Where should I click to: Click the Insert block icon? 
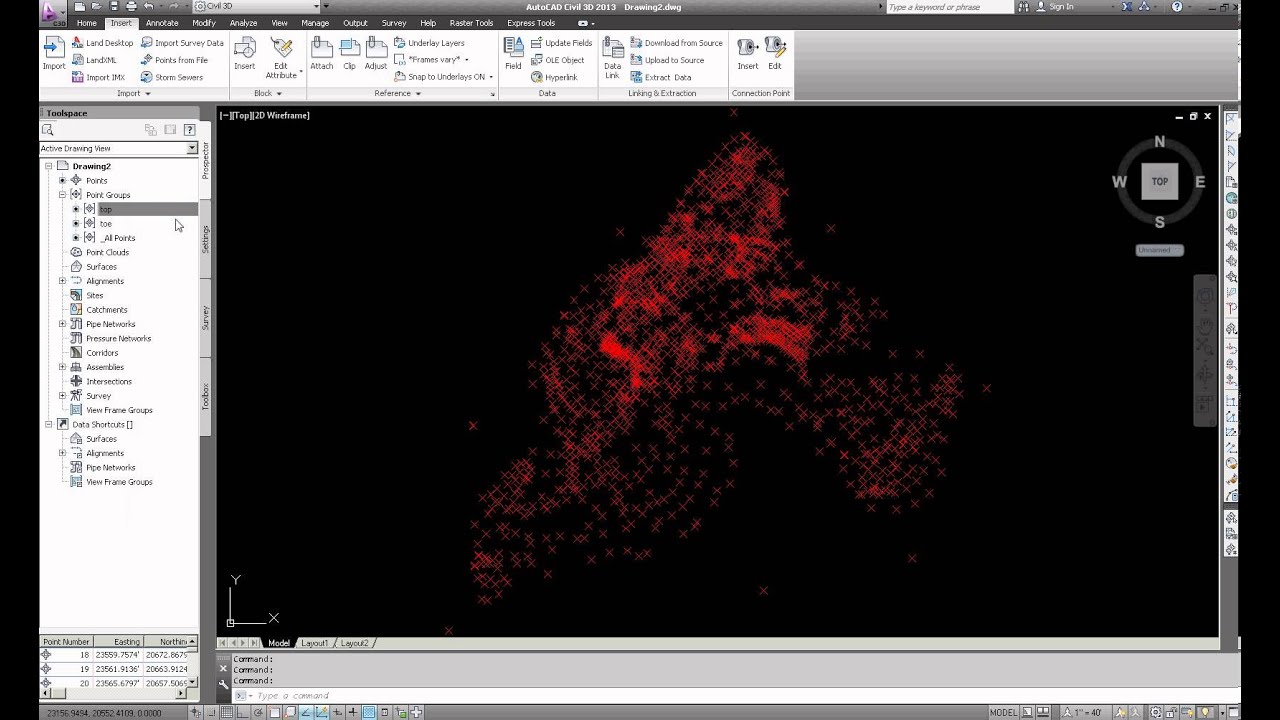(x=244, y=53)
